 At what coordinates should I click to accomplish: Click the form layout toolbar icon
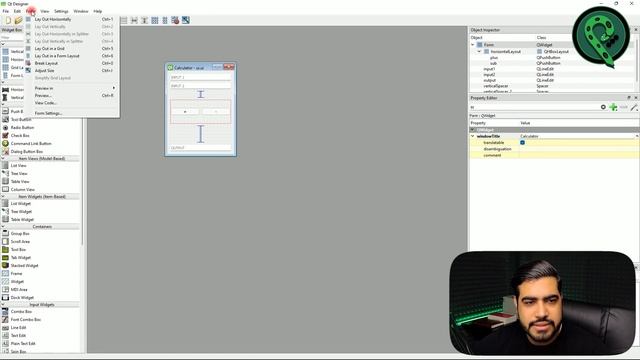point(165,20)
